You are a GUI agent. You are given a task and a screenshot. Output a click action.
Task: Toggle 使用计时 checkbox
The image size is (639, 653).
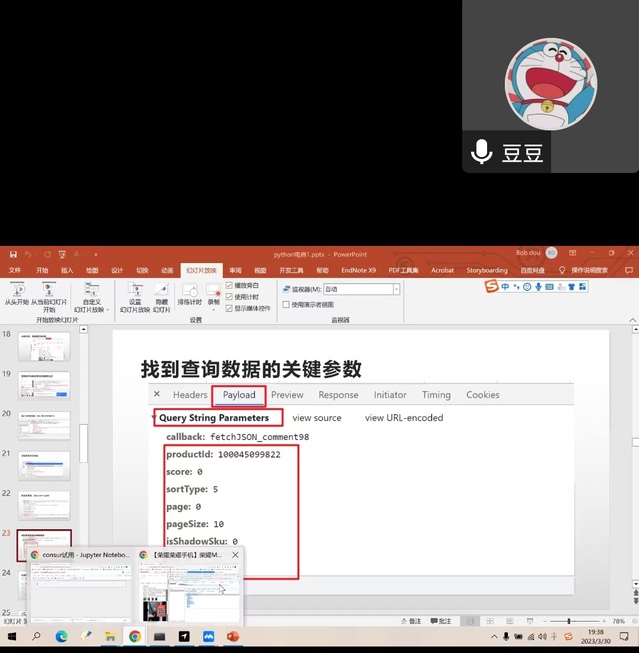click(x=230, y=297)
